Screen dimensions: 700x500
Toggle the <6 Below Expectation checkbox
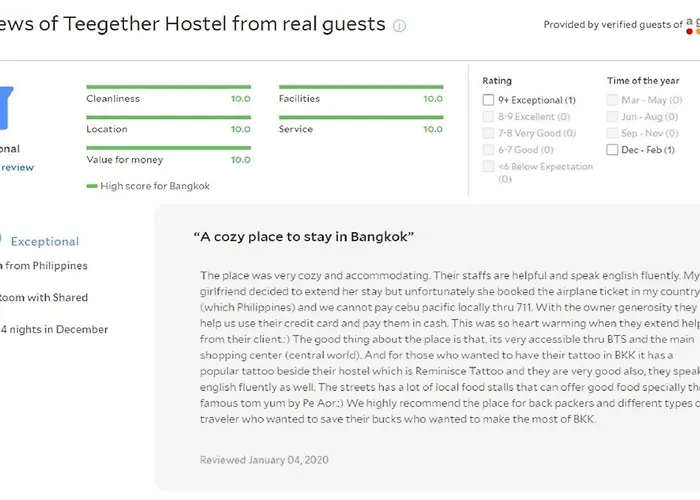point(488,167)
